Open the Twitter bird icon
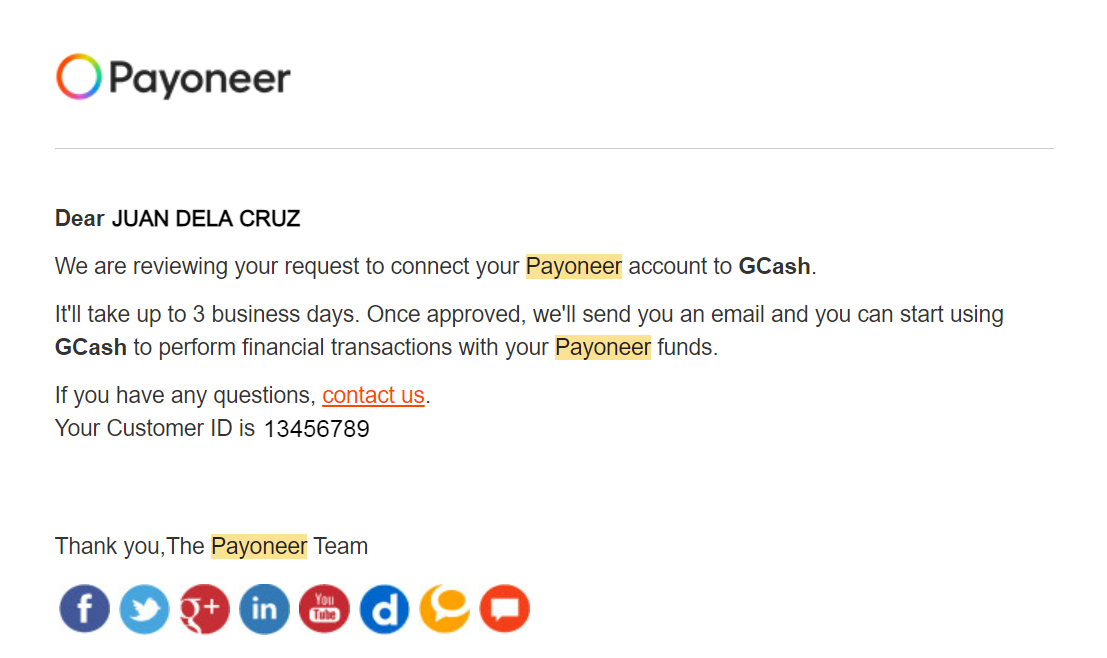This screenshot has width=1107, height=658. click(x=145, y=609)
